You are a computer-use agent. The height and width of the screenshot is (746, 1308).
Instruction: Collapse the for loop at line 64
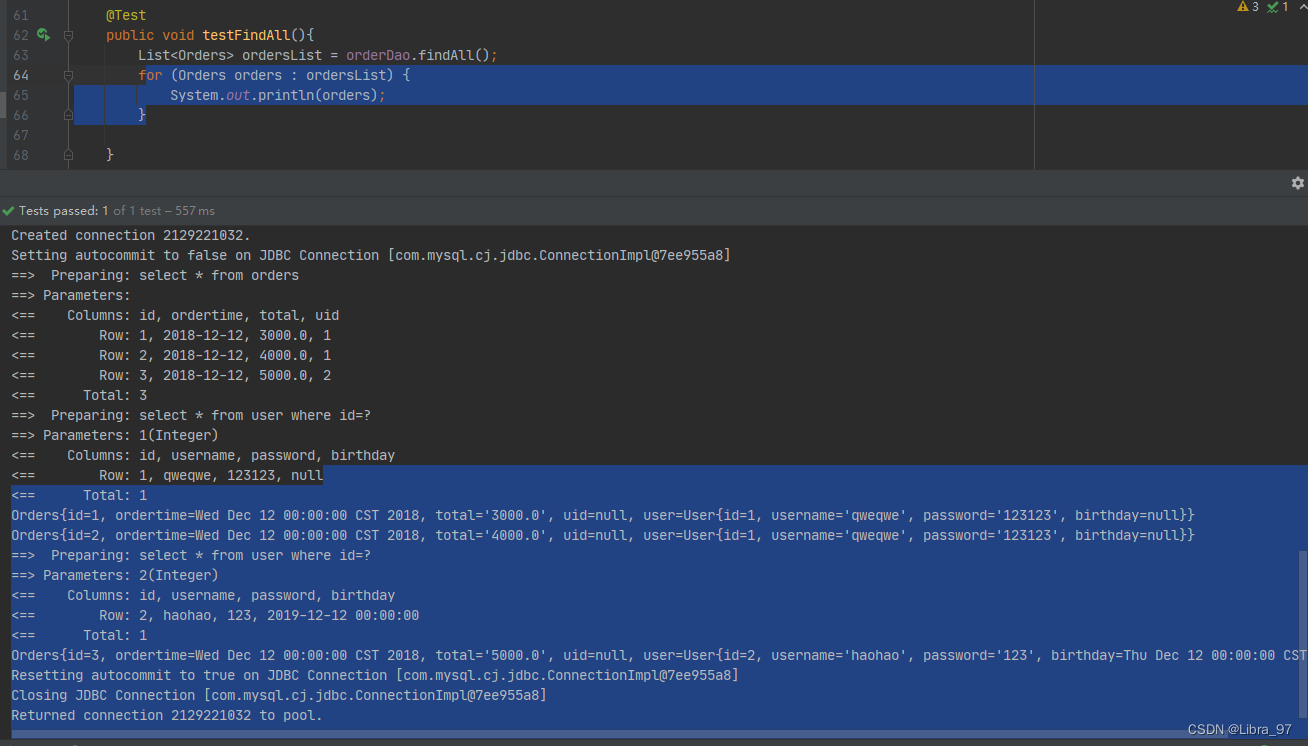tap(69, 75)
